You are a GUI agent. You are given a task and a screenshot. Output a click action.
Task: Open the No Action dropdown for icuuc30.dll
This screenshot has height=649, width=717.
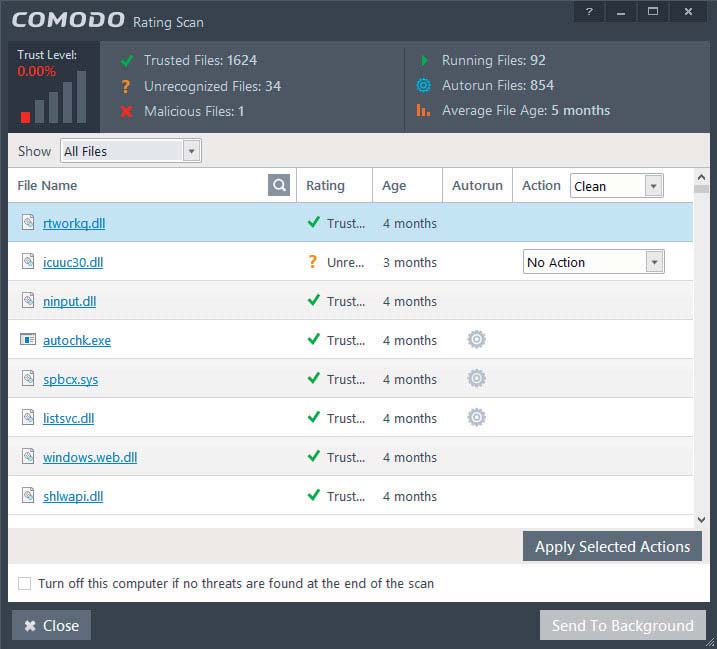tap(594, 262)
